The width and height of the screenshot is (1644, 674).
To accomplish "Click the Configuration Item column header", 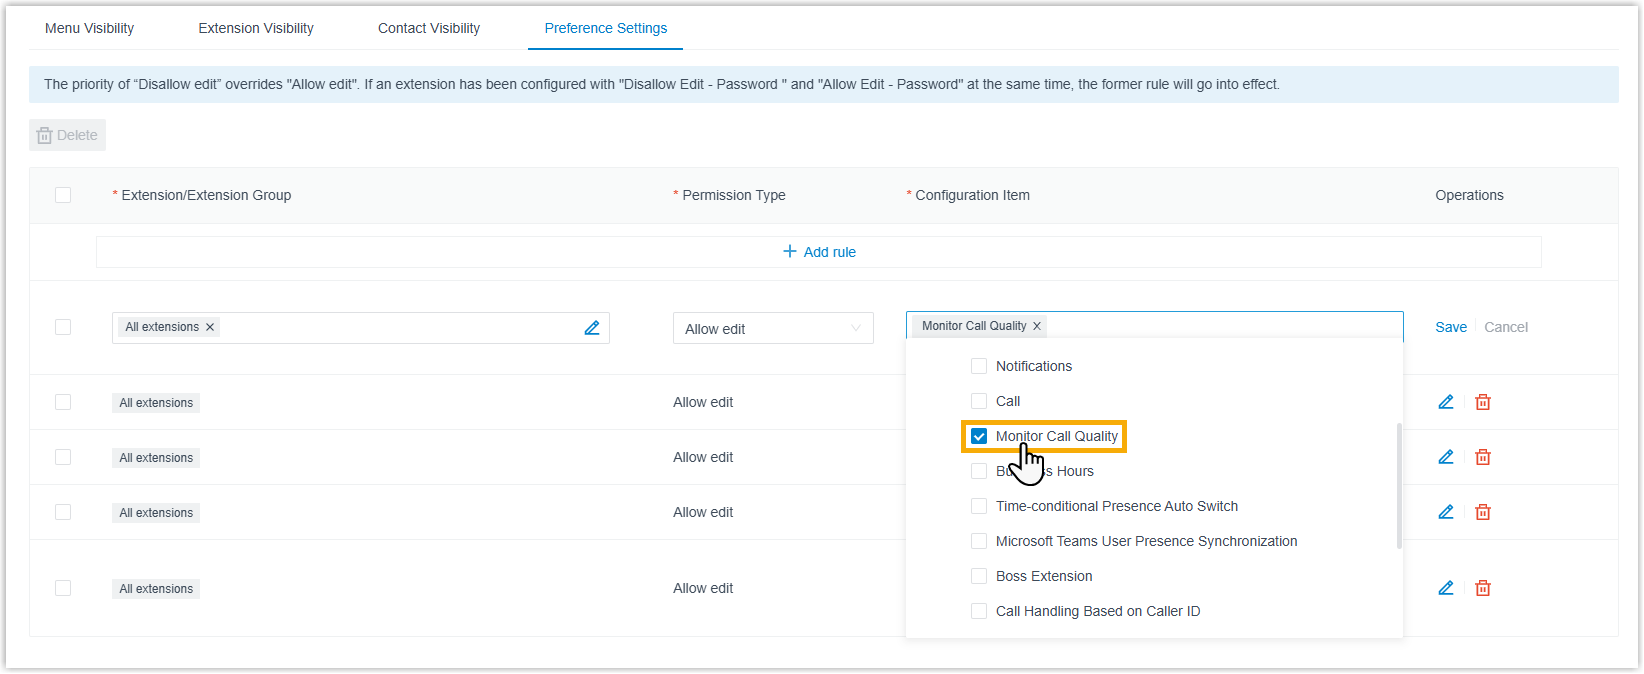I will 972,195.
